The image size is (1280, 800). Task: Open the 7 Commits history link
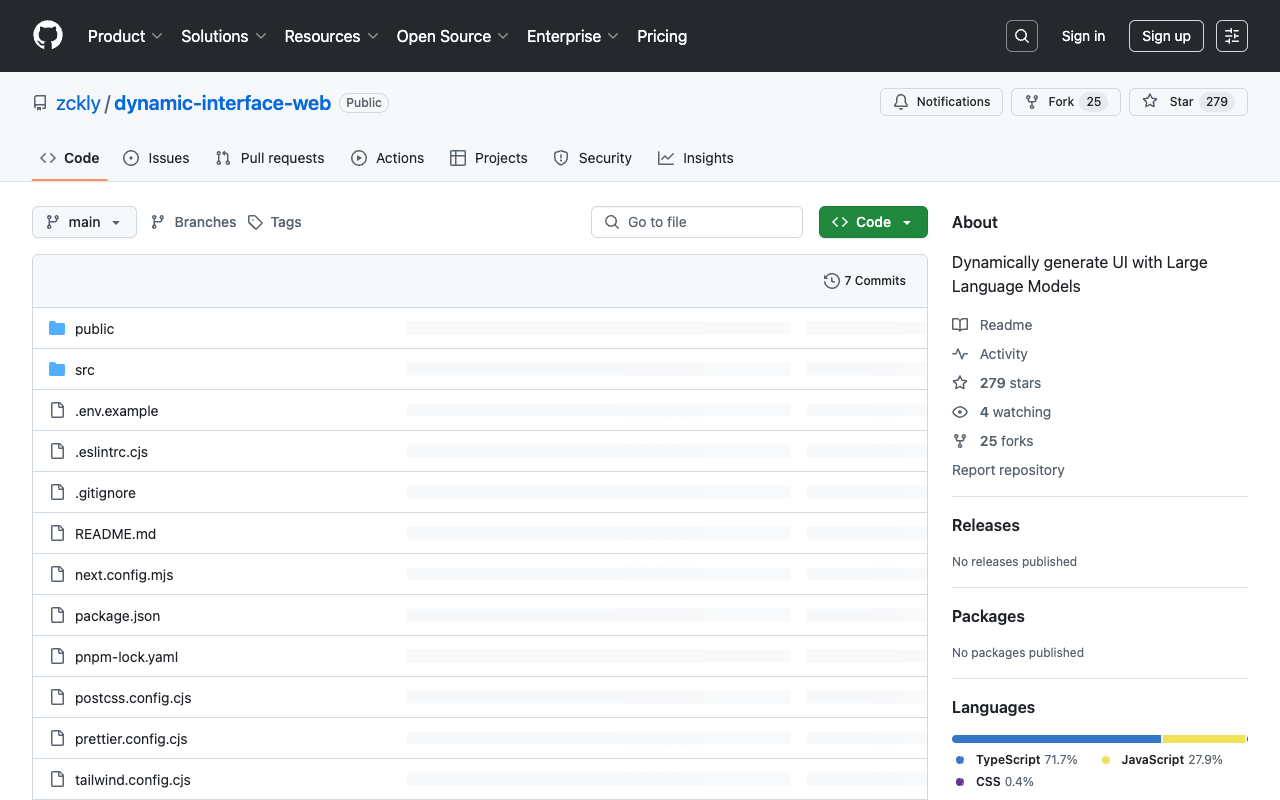[865, 281]
